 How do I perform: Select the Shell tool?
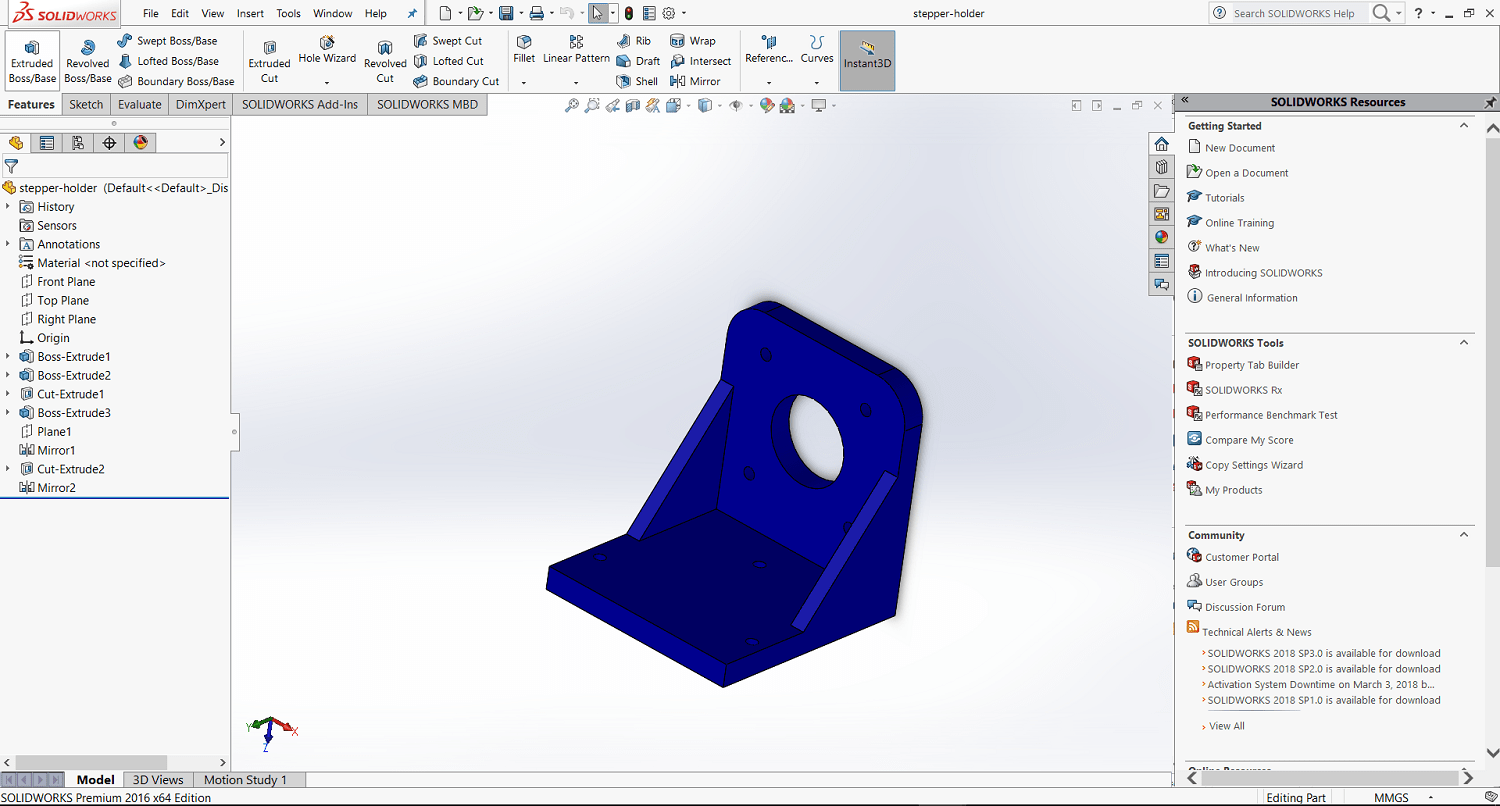[x=637, y=82]
